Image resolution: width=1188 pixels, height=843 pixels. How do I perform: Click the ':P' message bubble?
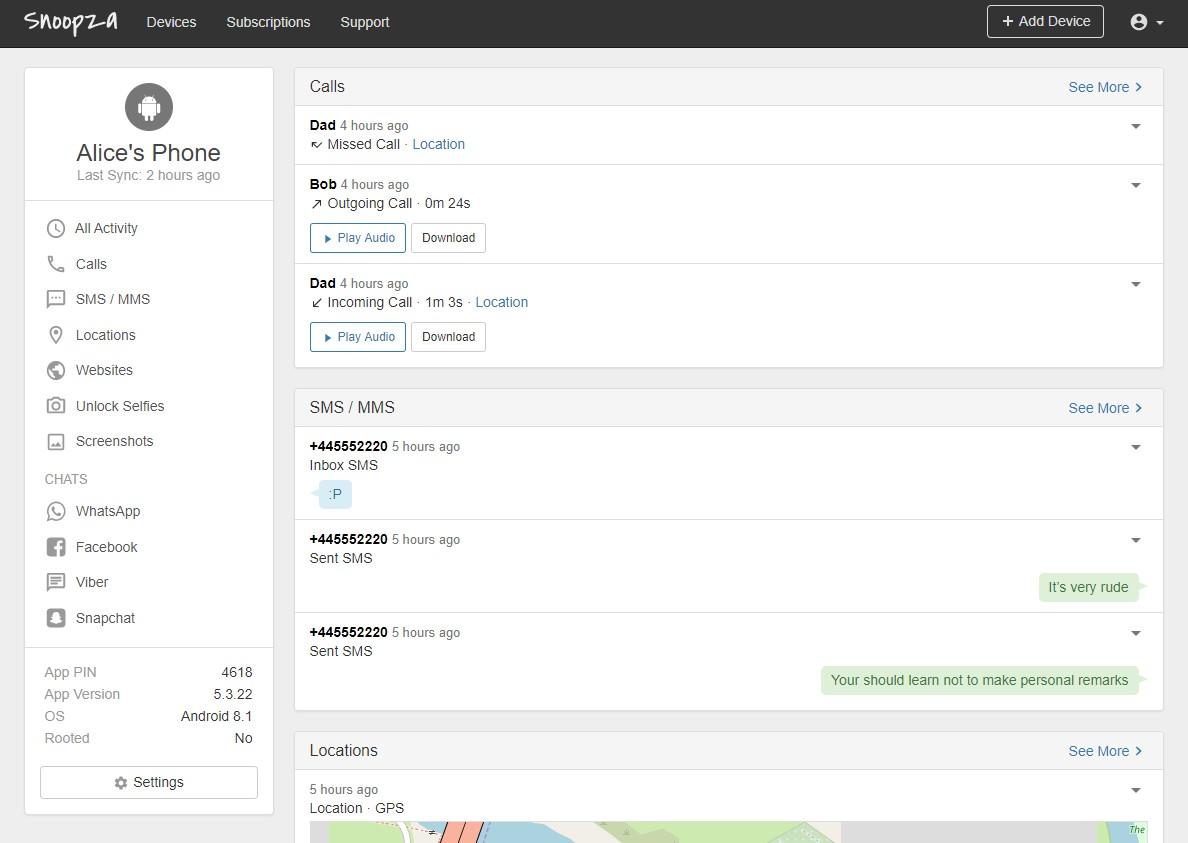[334, 495]
